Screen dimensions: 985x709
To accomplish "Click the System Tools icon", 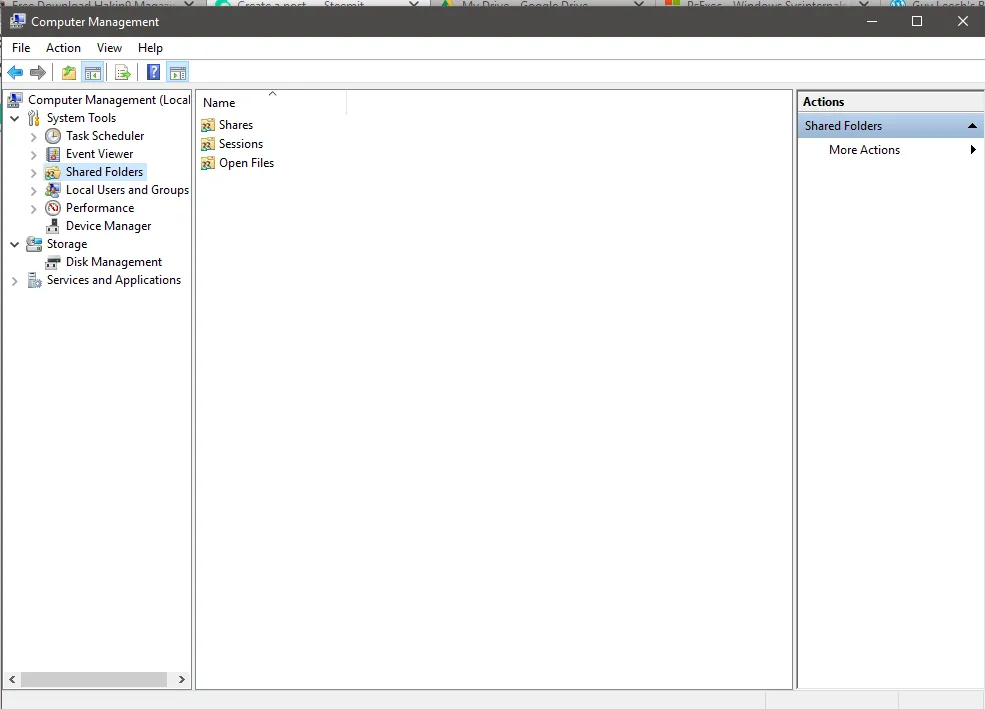I will [34, 118].
